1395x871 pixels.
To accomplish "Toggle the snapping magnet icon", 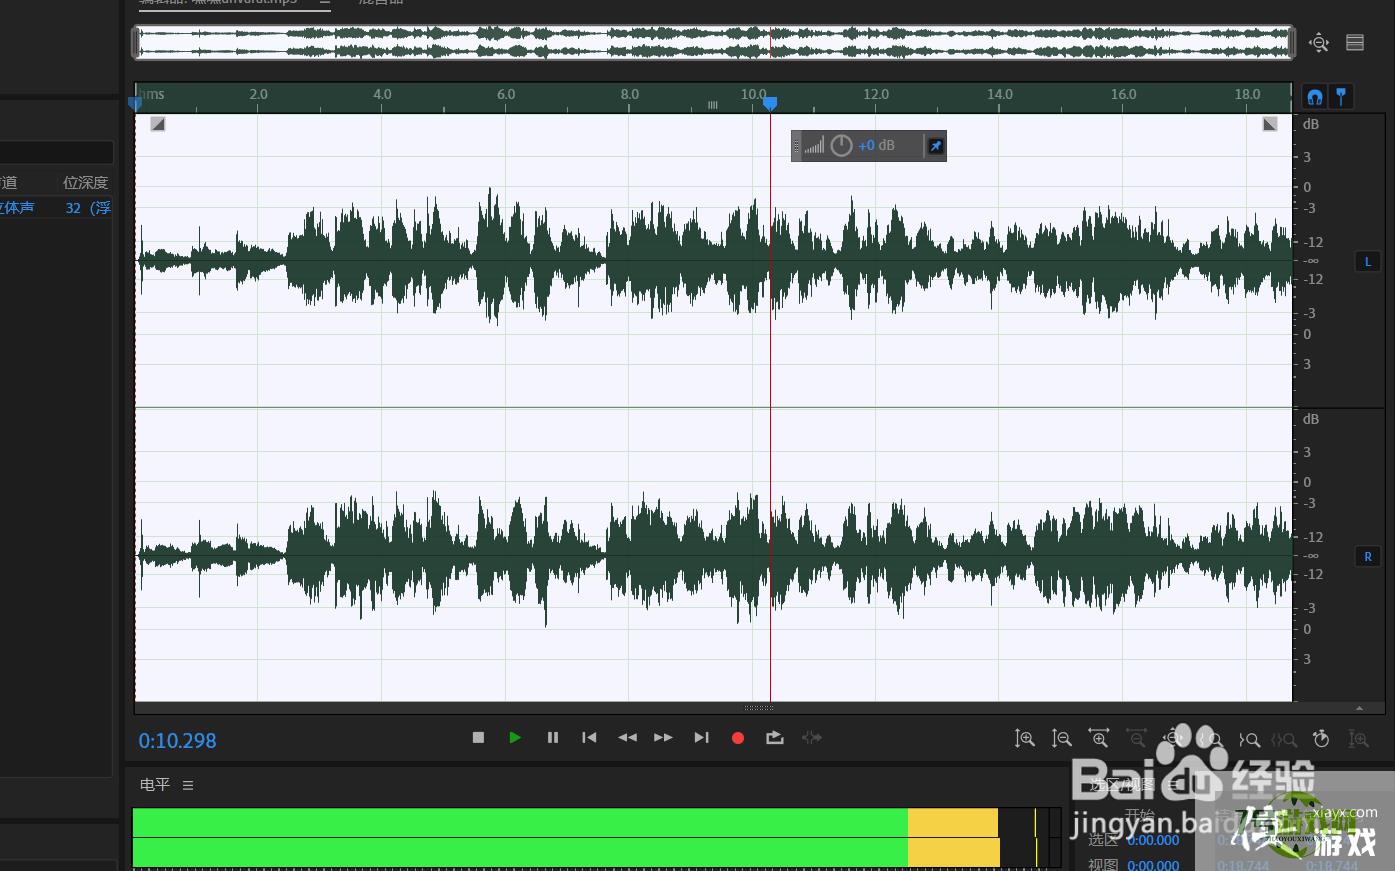I will (1315, 97).
